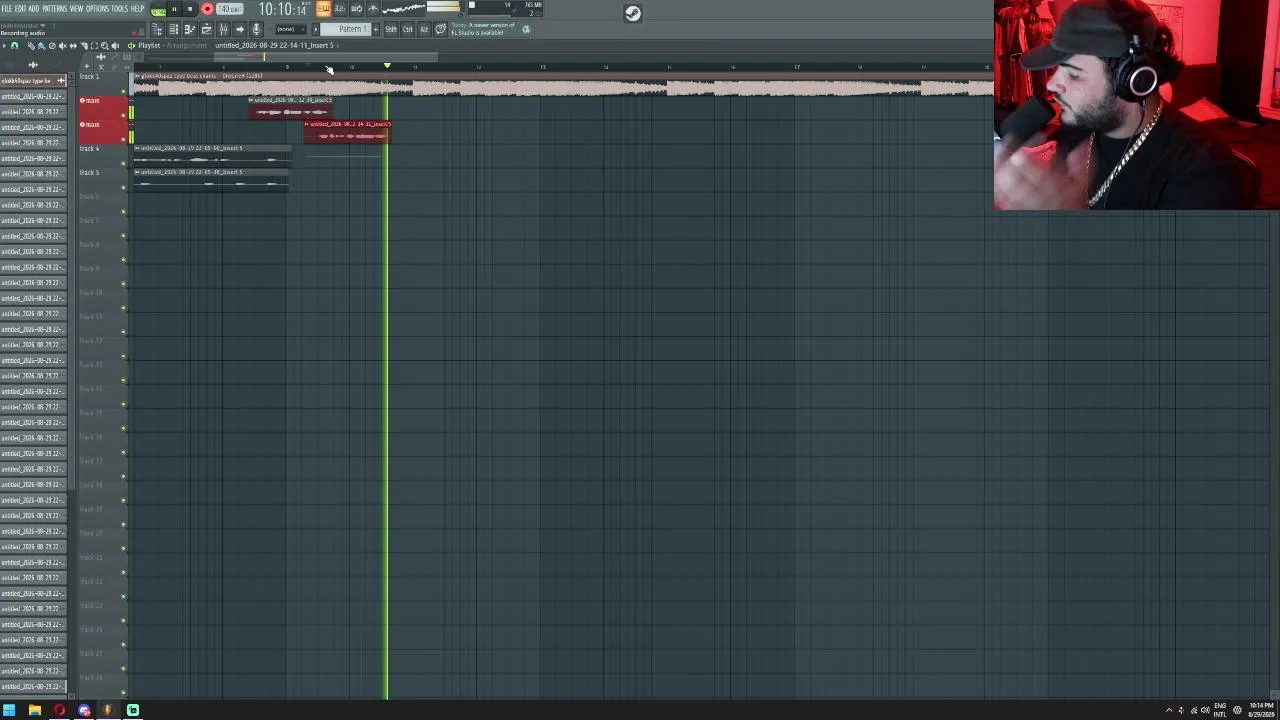This screenshot has height=720, width=1280.
Task: Click the microphone one-click recording icon
Action: coord(256,29)
